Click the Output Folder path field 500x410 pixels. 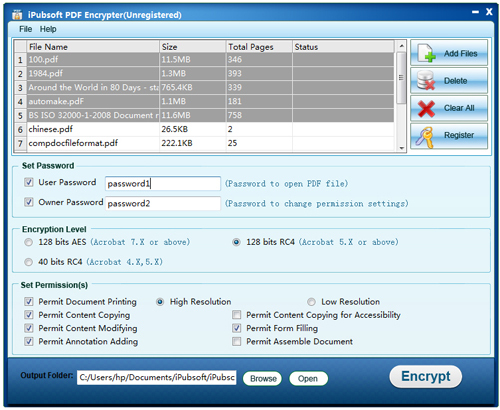coord(157,378)
